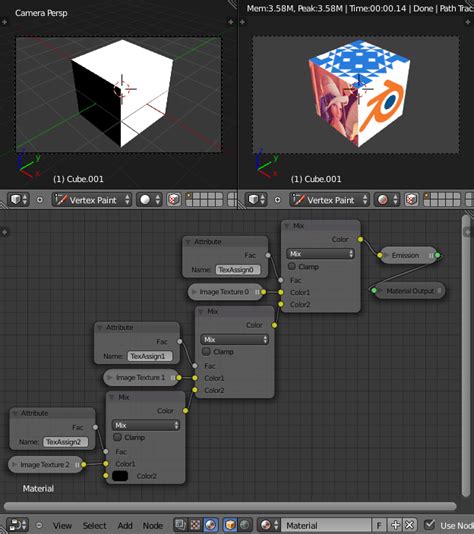Toggle fake user F button for Material
The image size is (474, 534).
379,525
